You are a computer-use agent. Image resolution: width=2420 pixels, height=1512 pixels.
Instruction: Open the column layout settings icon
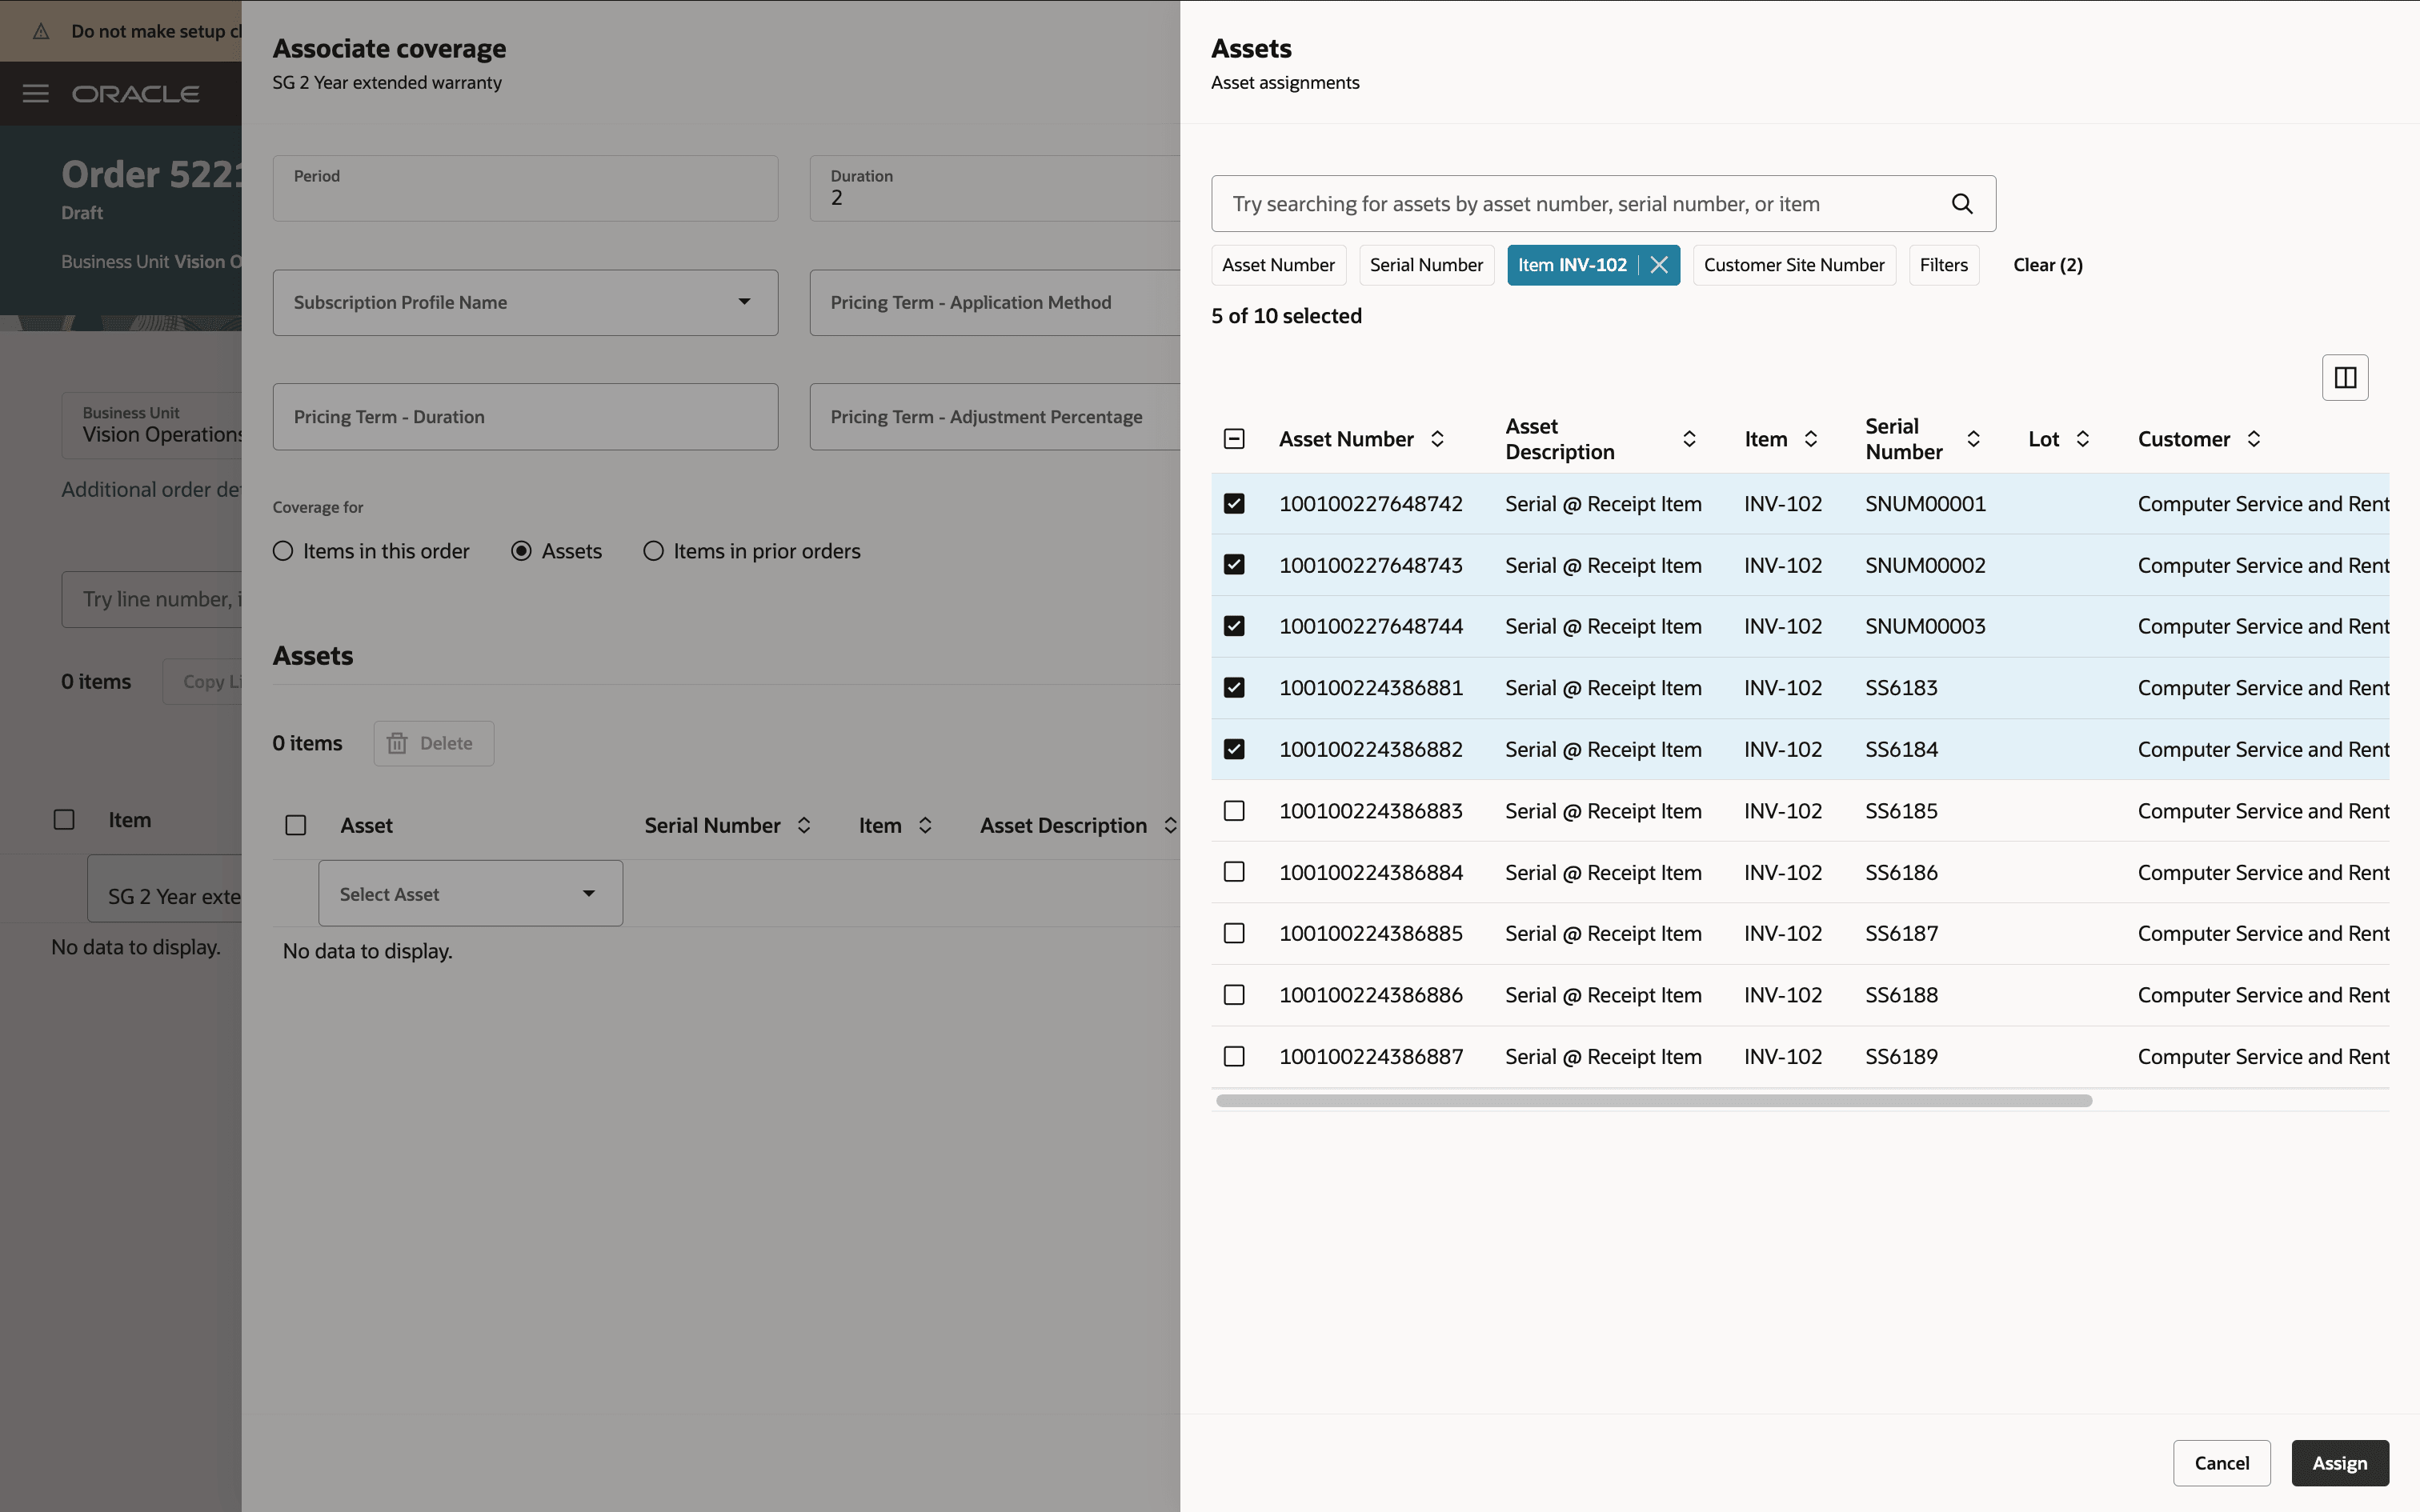[2345, 378]
